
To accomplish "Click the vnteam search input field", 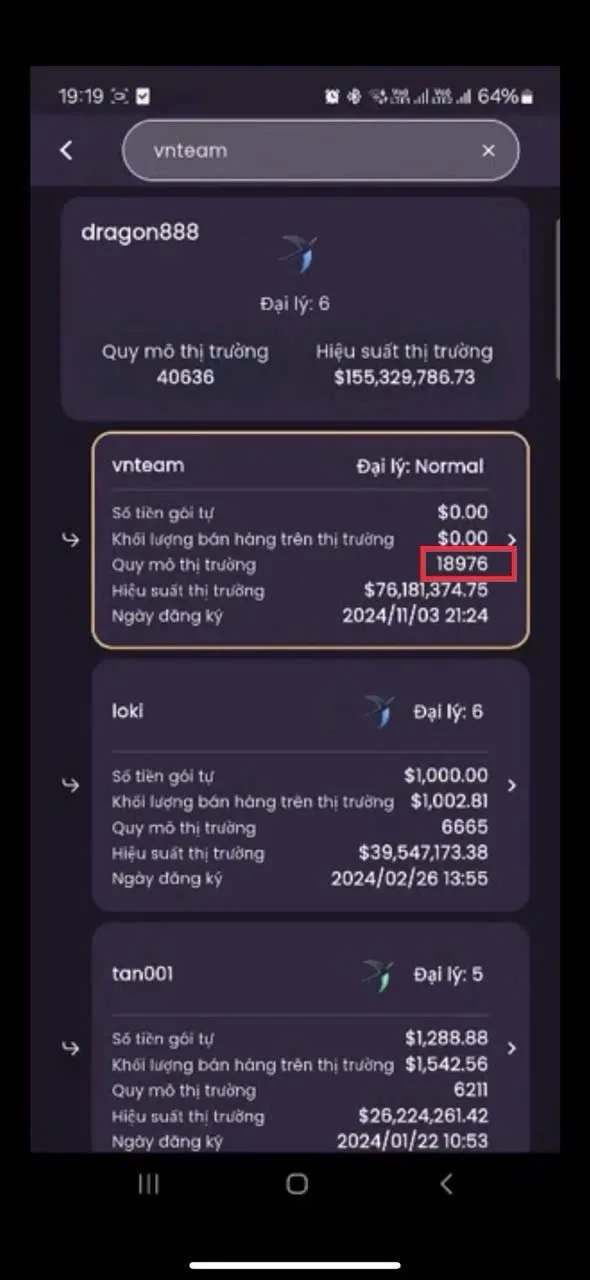I will point(320,150).
